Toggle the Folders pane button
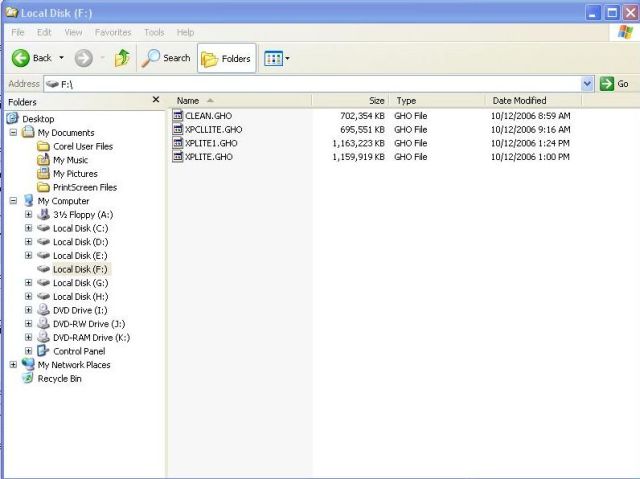The width and height of the screenshot is (640, 479). tap(227, 58)
